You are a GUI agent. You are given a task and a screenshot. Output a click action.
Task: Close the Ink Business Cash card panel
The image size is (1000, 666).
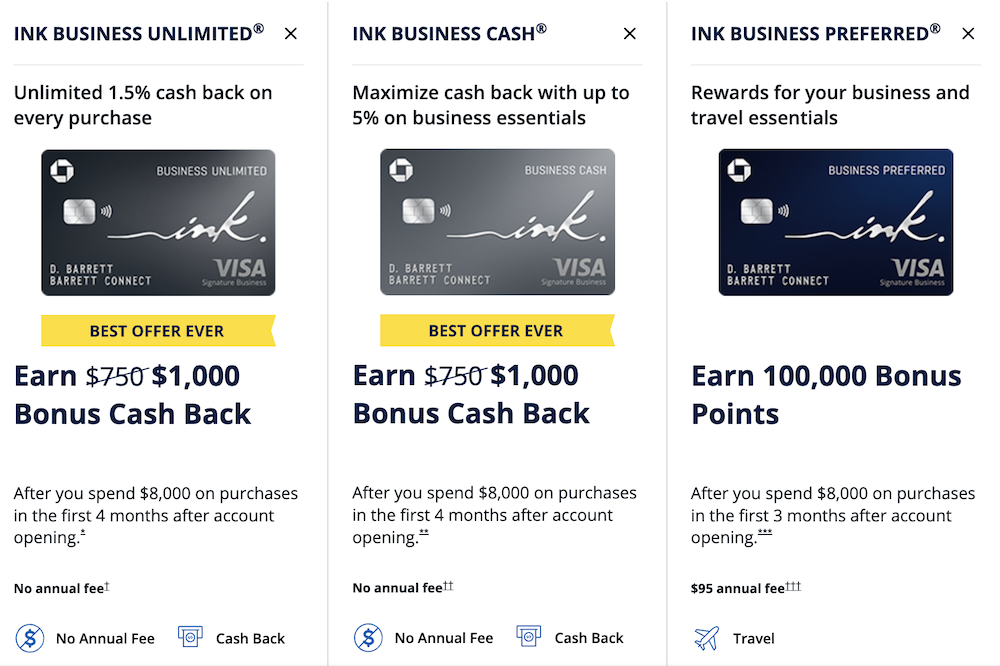[629, 34]
